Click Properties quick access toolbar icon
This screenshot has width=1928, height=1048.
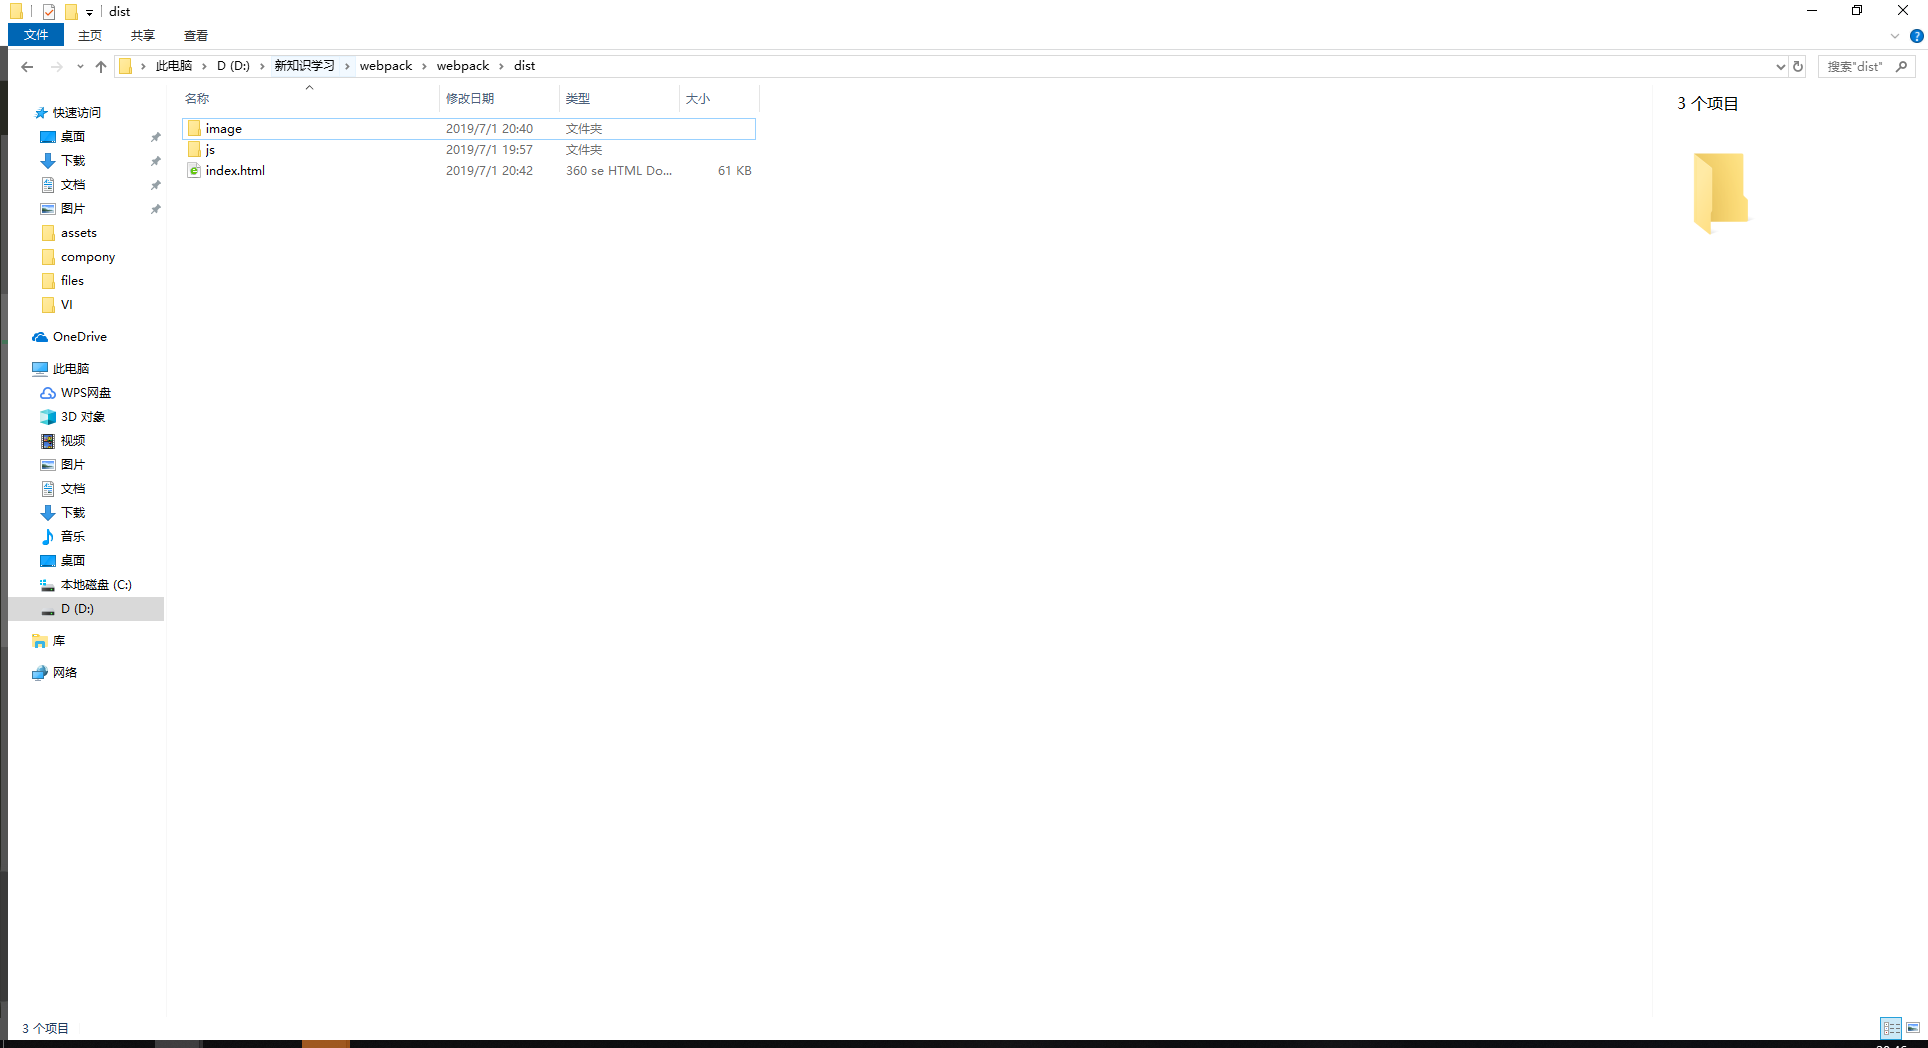pos(49,12)
